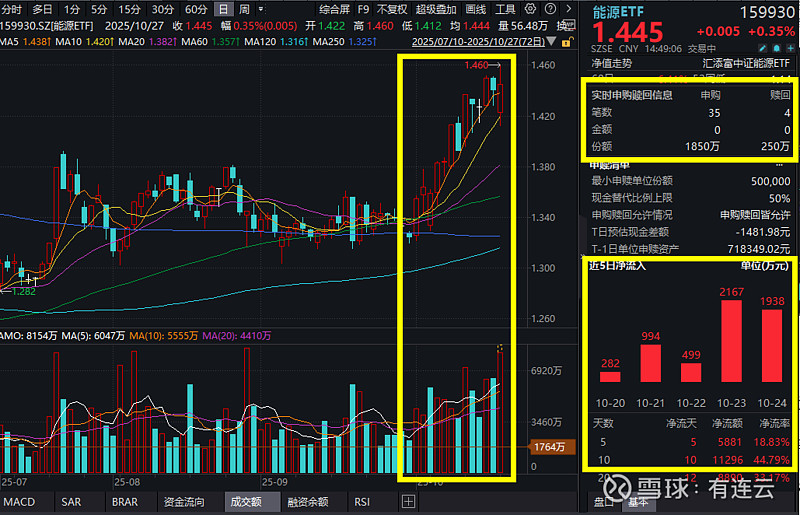Click the 能源ETF title in right panel
The image size is (800, 515).
coord(618,12)
